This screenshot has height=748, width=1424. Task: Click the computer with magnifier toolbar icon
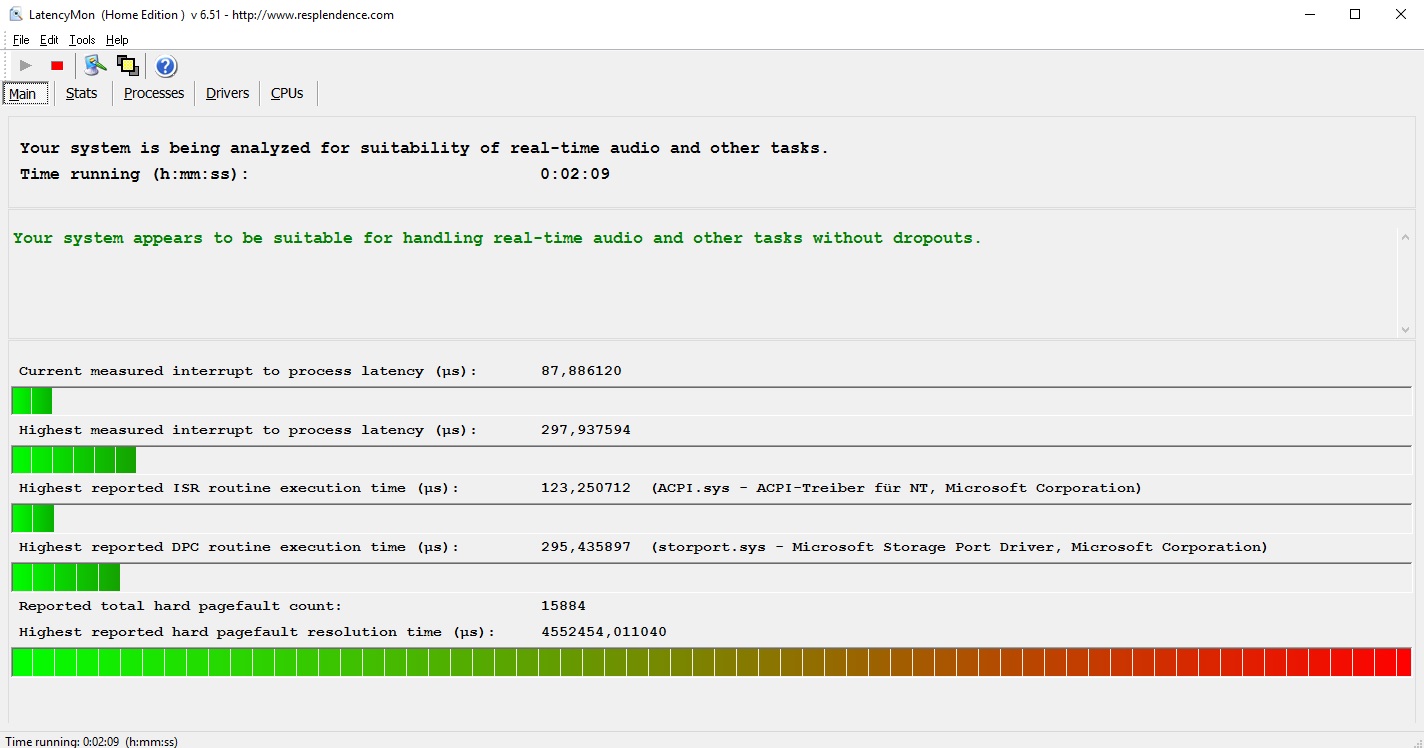(x=95, y=66)
